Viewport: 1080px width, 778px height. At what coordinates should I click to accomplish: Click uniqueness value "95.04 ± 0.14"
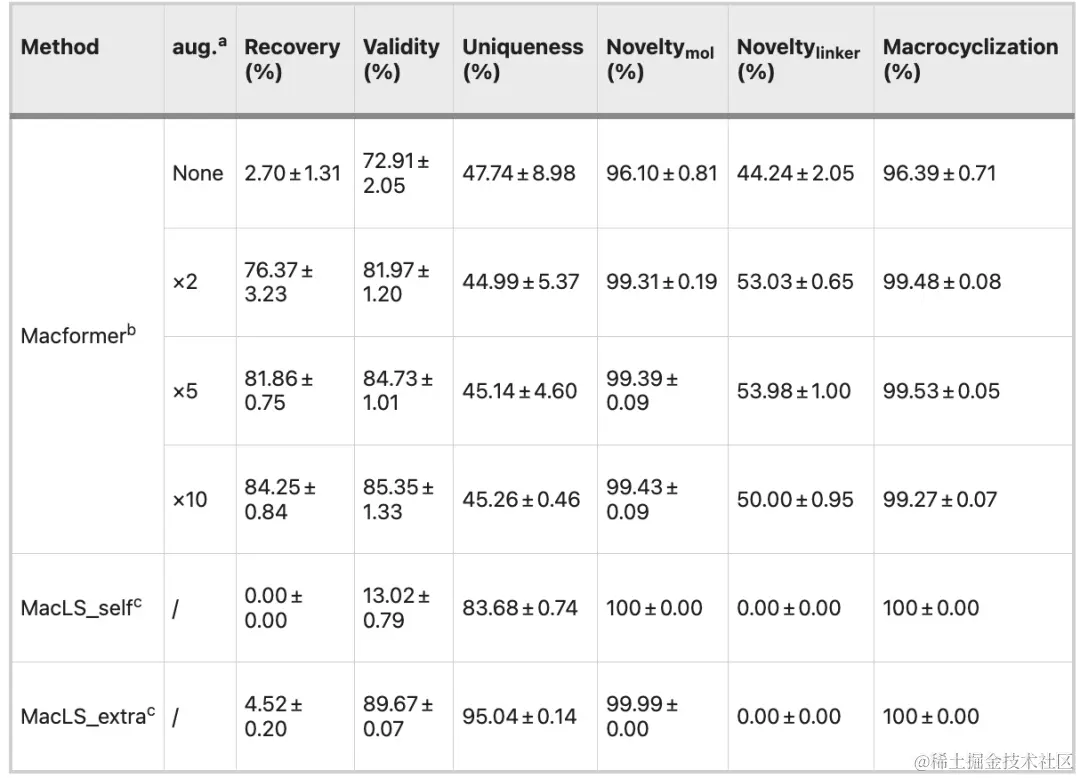click(519, 717)
